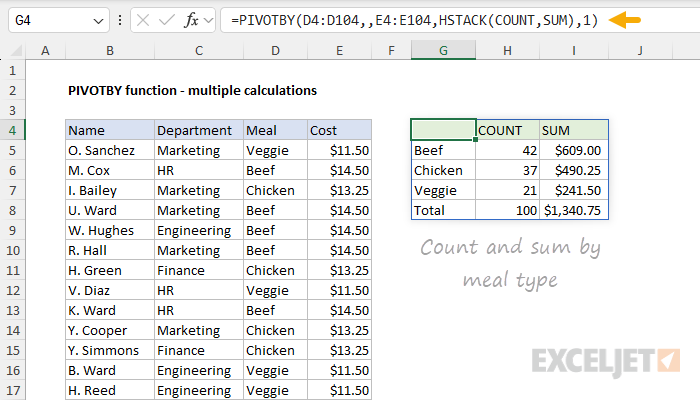Click the Insert Function fx icon
This screenshot has height=400, width=700.
click(x=192, y=20)
